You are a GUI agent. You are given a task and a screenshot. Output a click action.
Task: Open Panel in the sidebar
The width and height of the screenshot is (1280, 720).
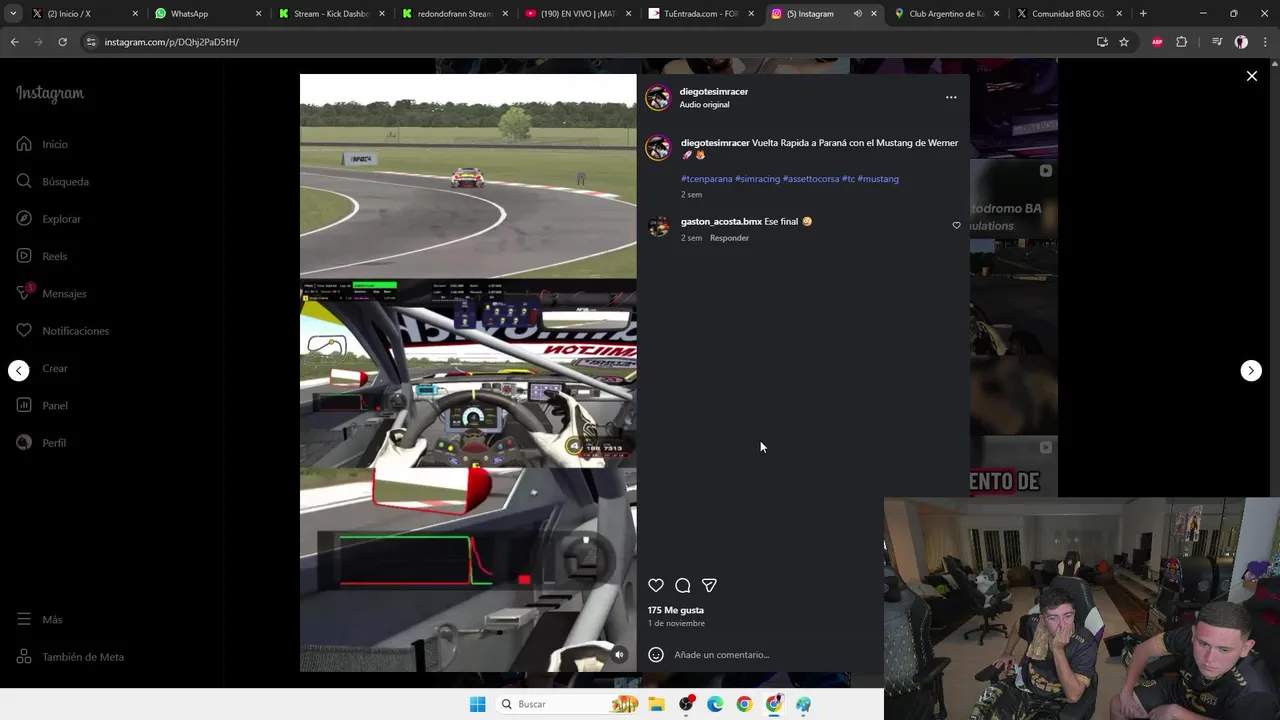(x=42, y=405)
